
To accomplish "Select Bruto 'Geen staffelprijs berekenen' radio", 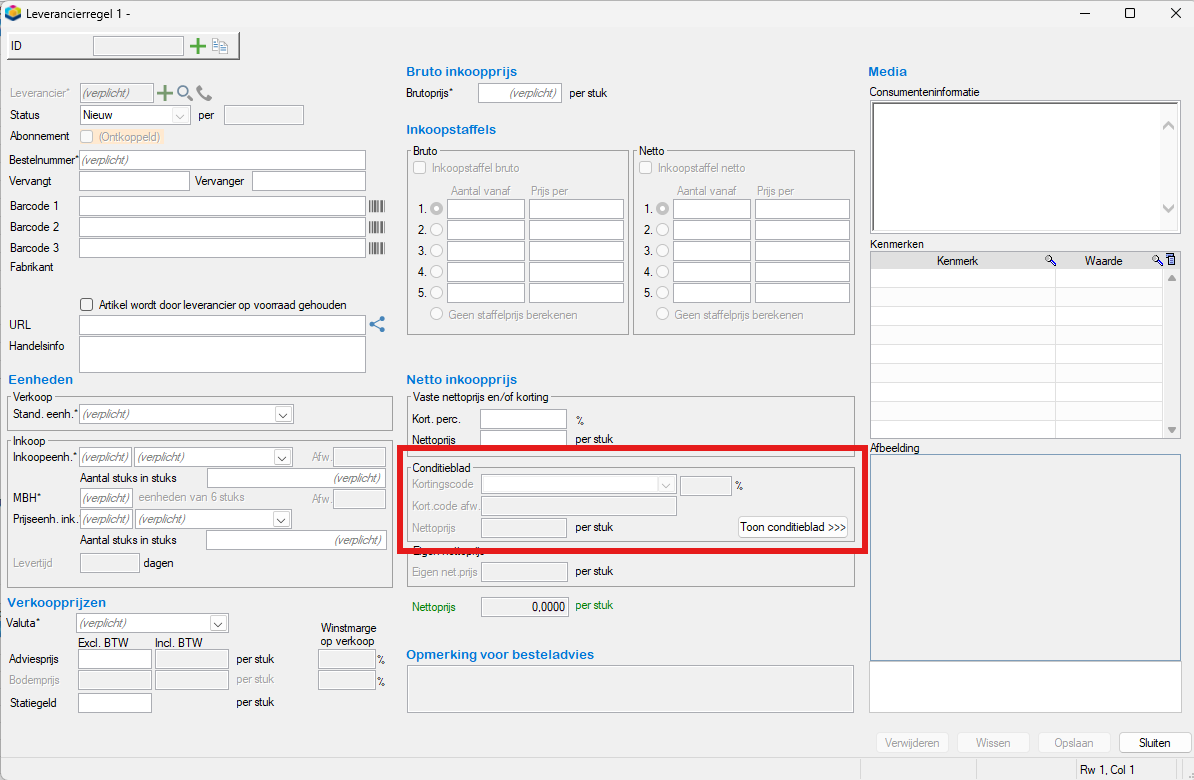I will (x=436, y=314).
